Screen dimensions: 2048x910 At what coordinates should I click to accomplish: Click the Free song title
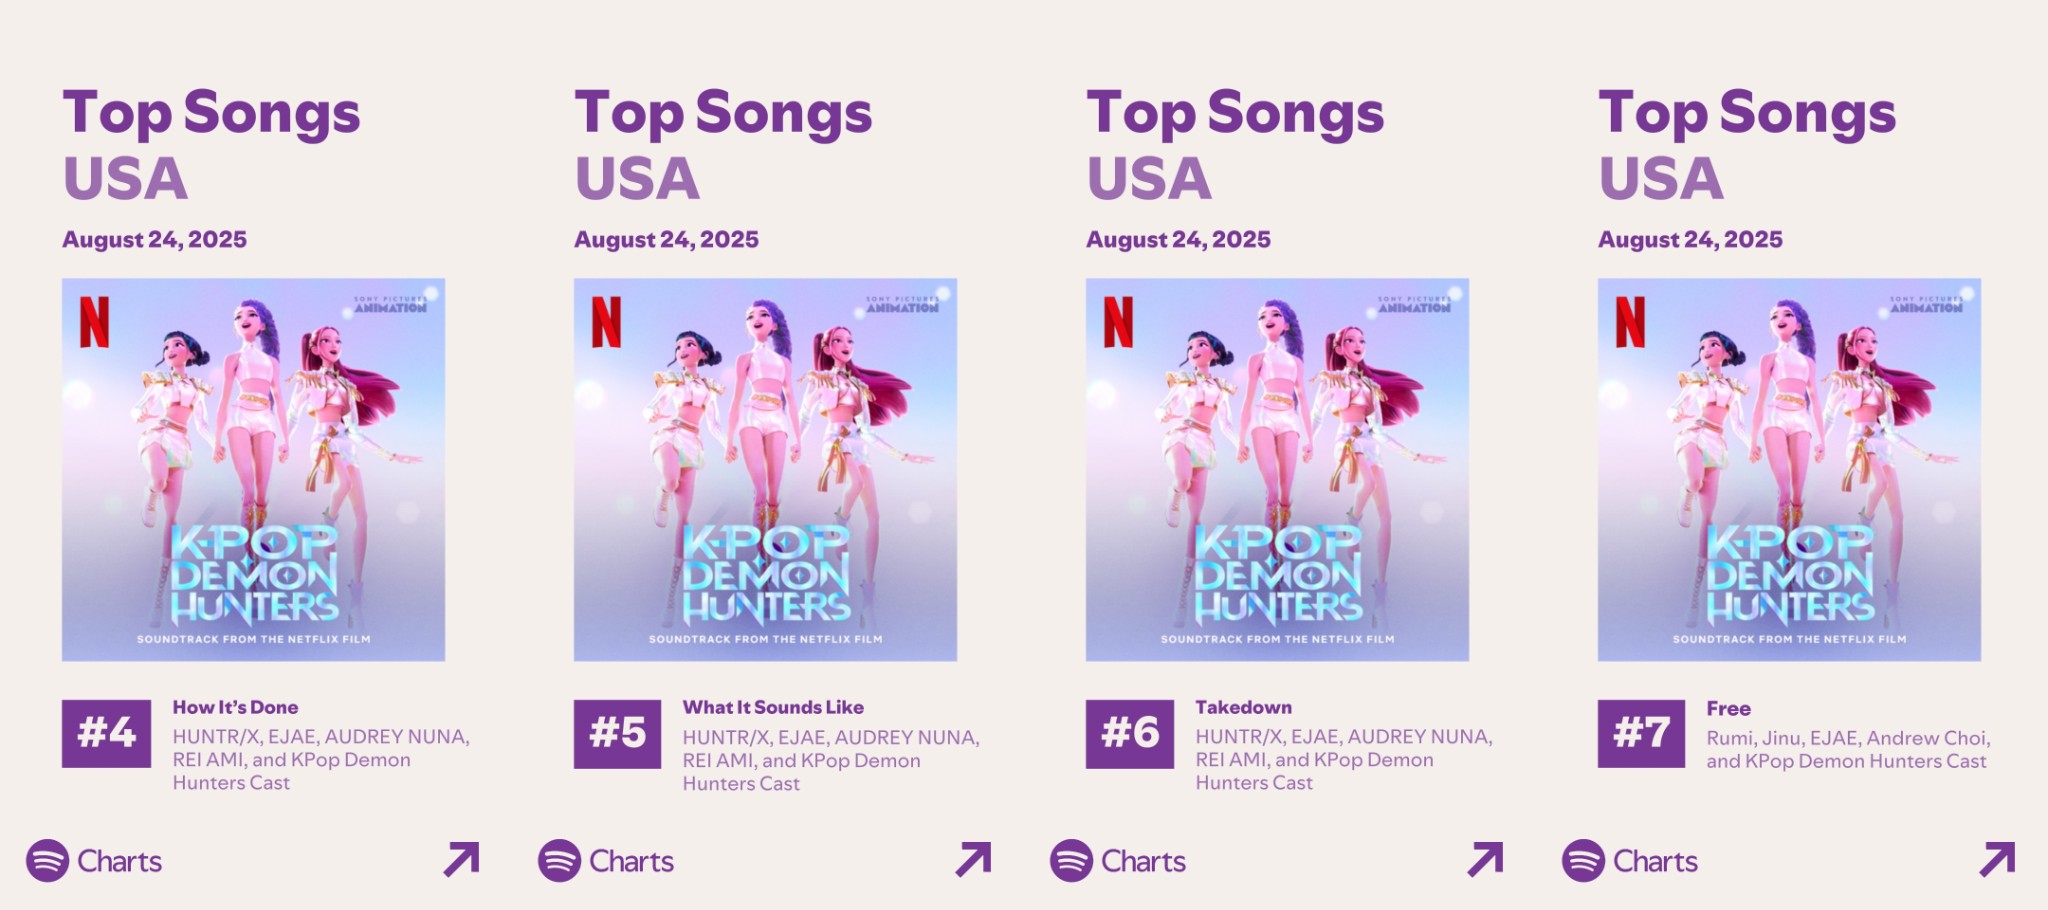(x=1728, y=708)
